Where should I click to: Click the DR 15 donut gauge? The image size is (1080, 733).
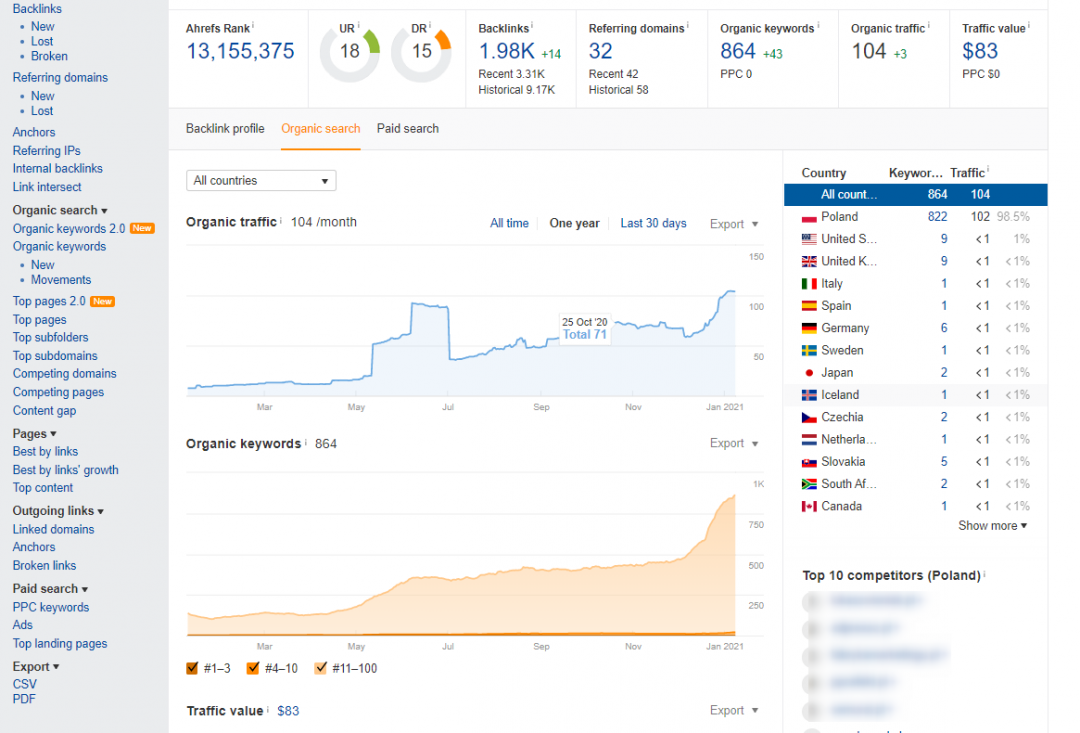click(x=421, y=51)
